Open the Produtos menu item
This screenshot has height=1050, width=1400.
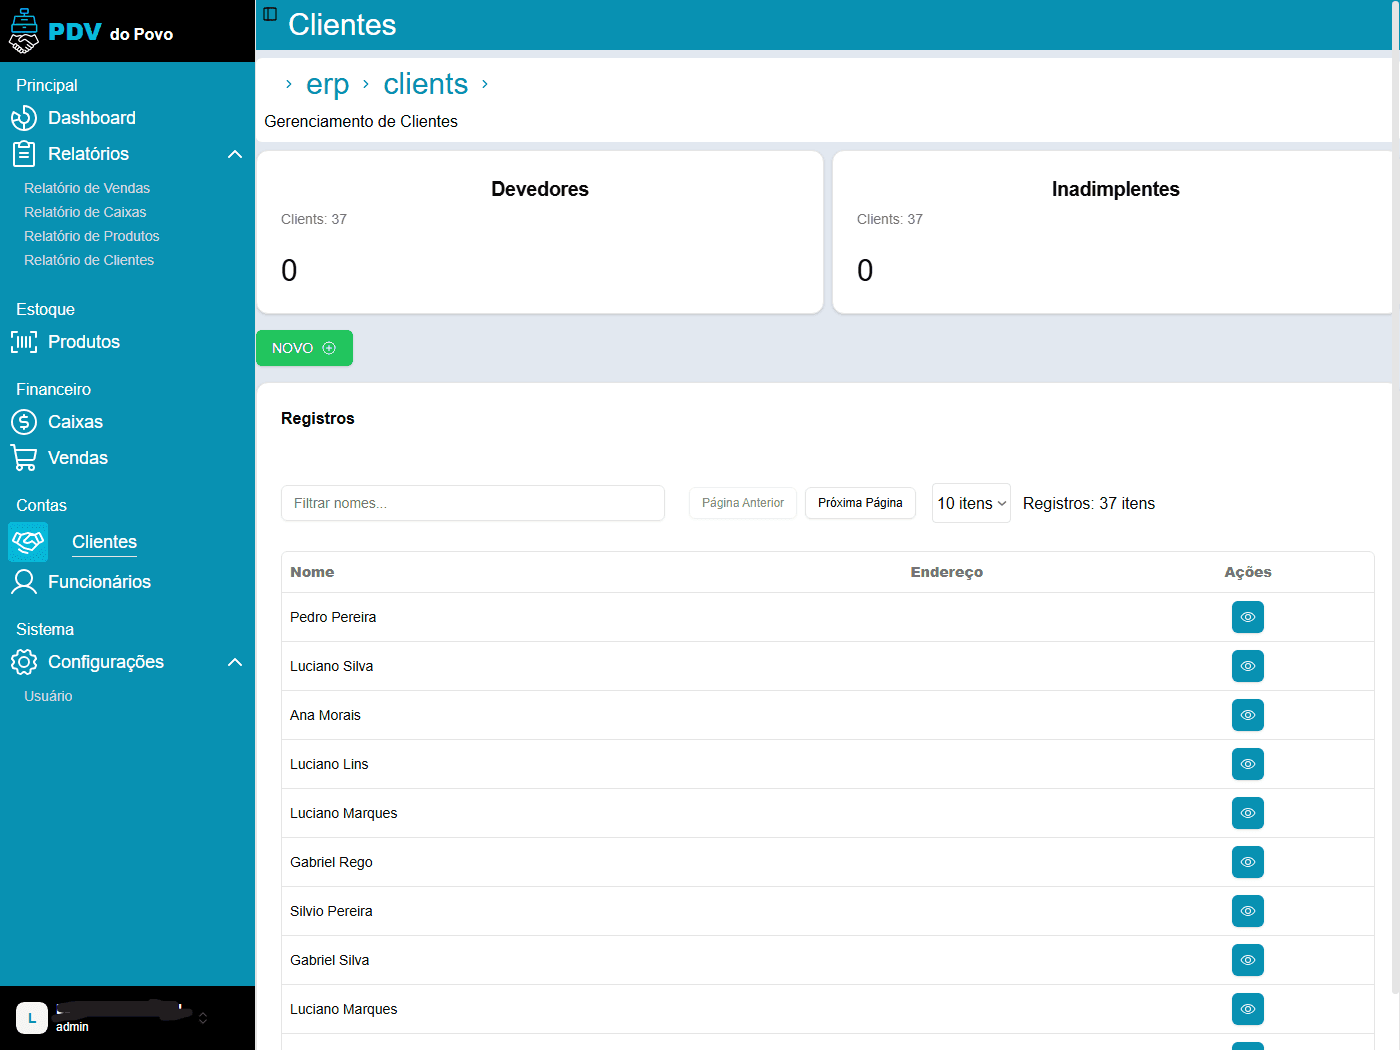(84, 342)
